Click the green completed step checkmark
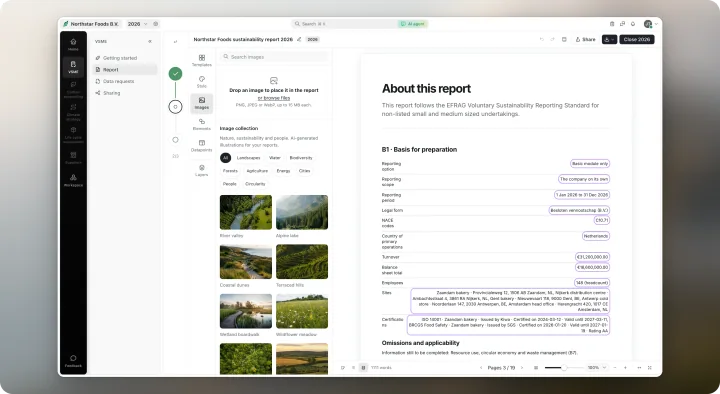Viewport: 720px width, 394px height. [x=175, y=73]
